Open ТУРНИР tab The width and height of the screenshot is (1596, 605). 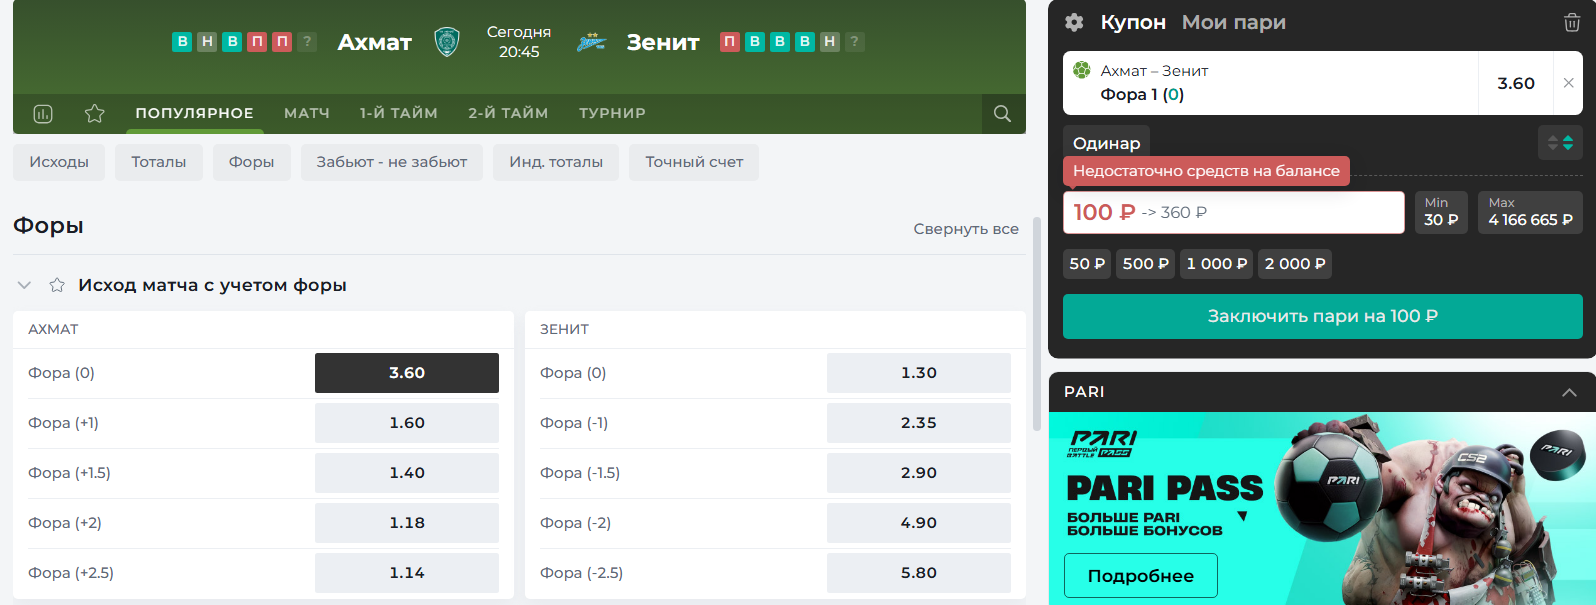[612, 113]
